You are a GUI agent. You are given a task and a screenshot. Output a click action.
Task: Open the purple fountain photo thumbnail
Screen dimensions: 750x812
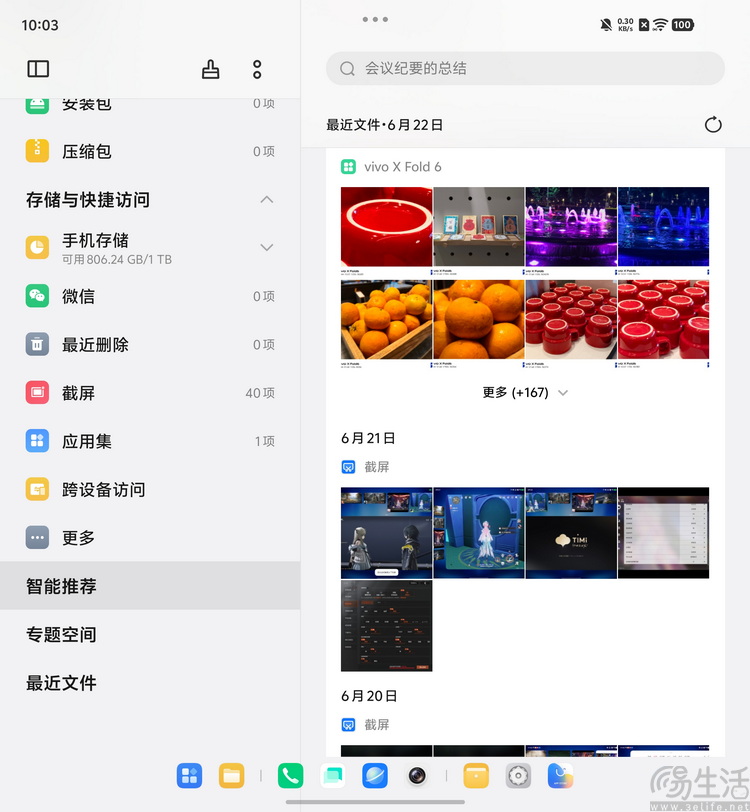[x=571, y=226]
